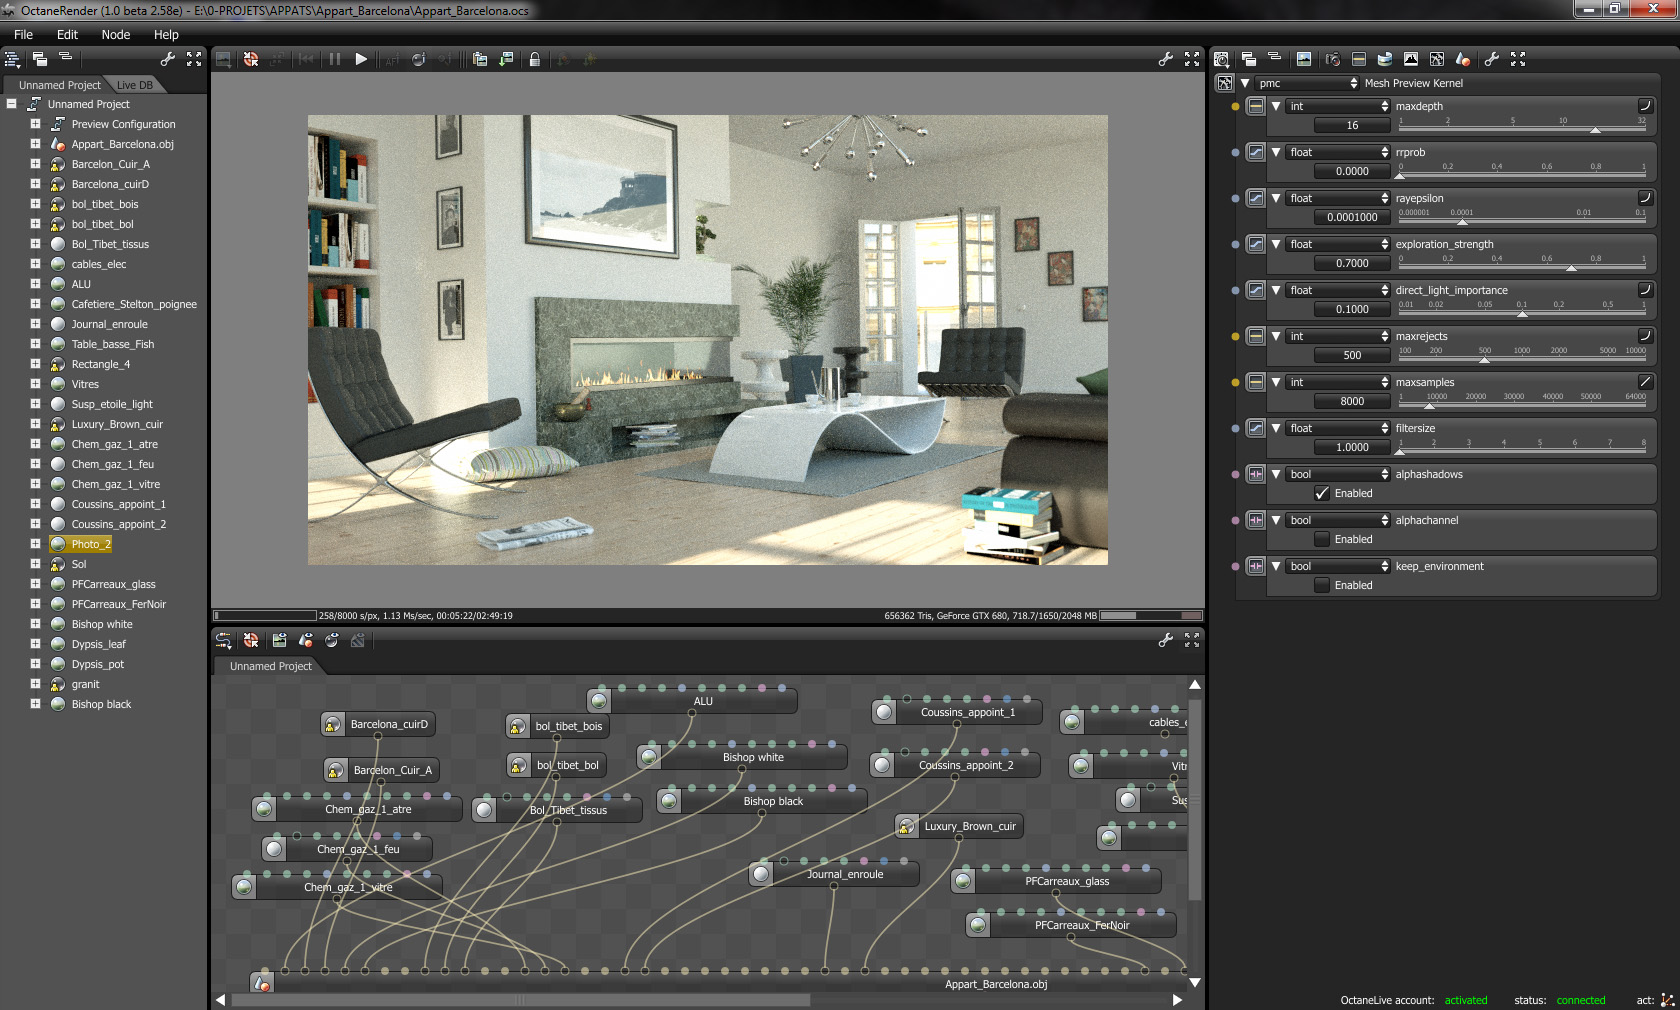Enable the keep_environment checkbox
1680x1010 pixels.
pyautogui.click(x=1322, y=585)
